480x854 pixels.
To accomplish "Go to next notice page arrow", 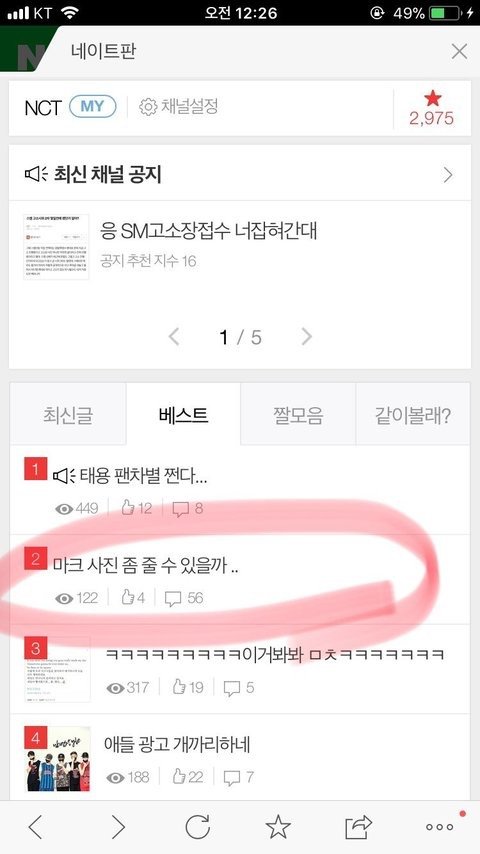I will [307, 337].
